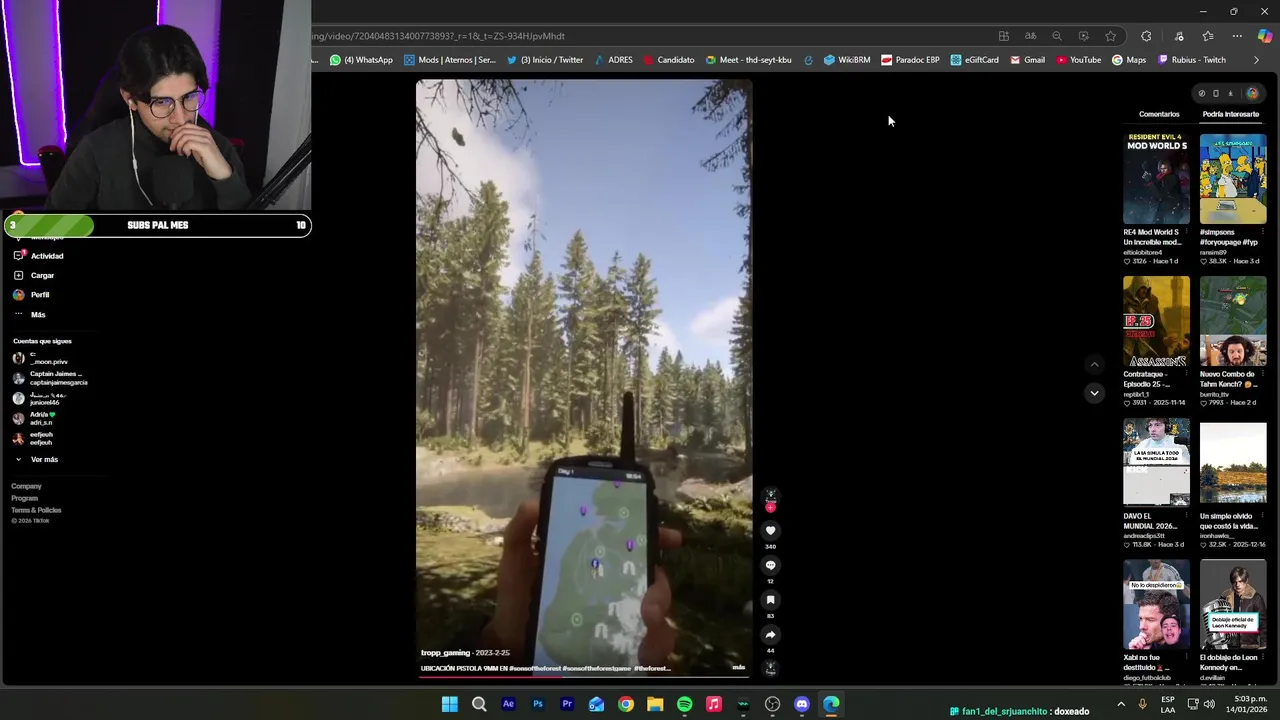Open Discord from the taskbar
The width and height of the screenshot is (1280, 720).
(x=801, y=704)
